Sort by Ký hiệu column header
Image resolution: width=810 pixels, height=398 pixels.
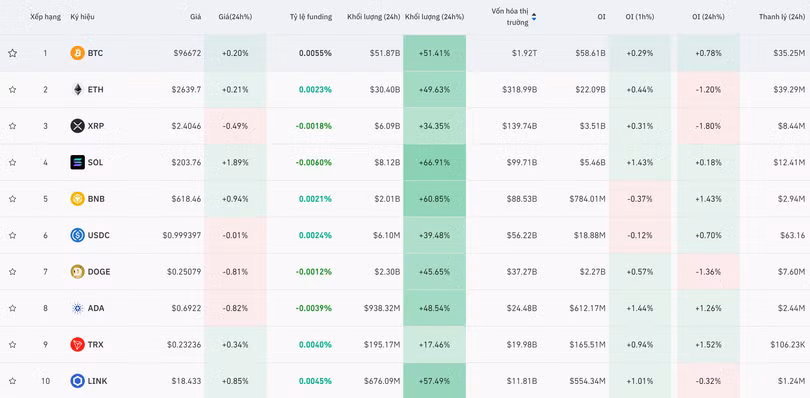82,17
